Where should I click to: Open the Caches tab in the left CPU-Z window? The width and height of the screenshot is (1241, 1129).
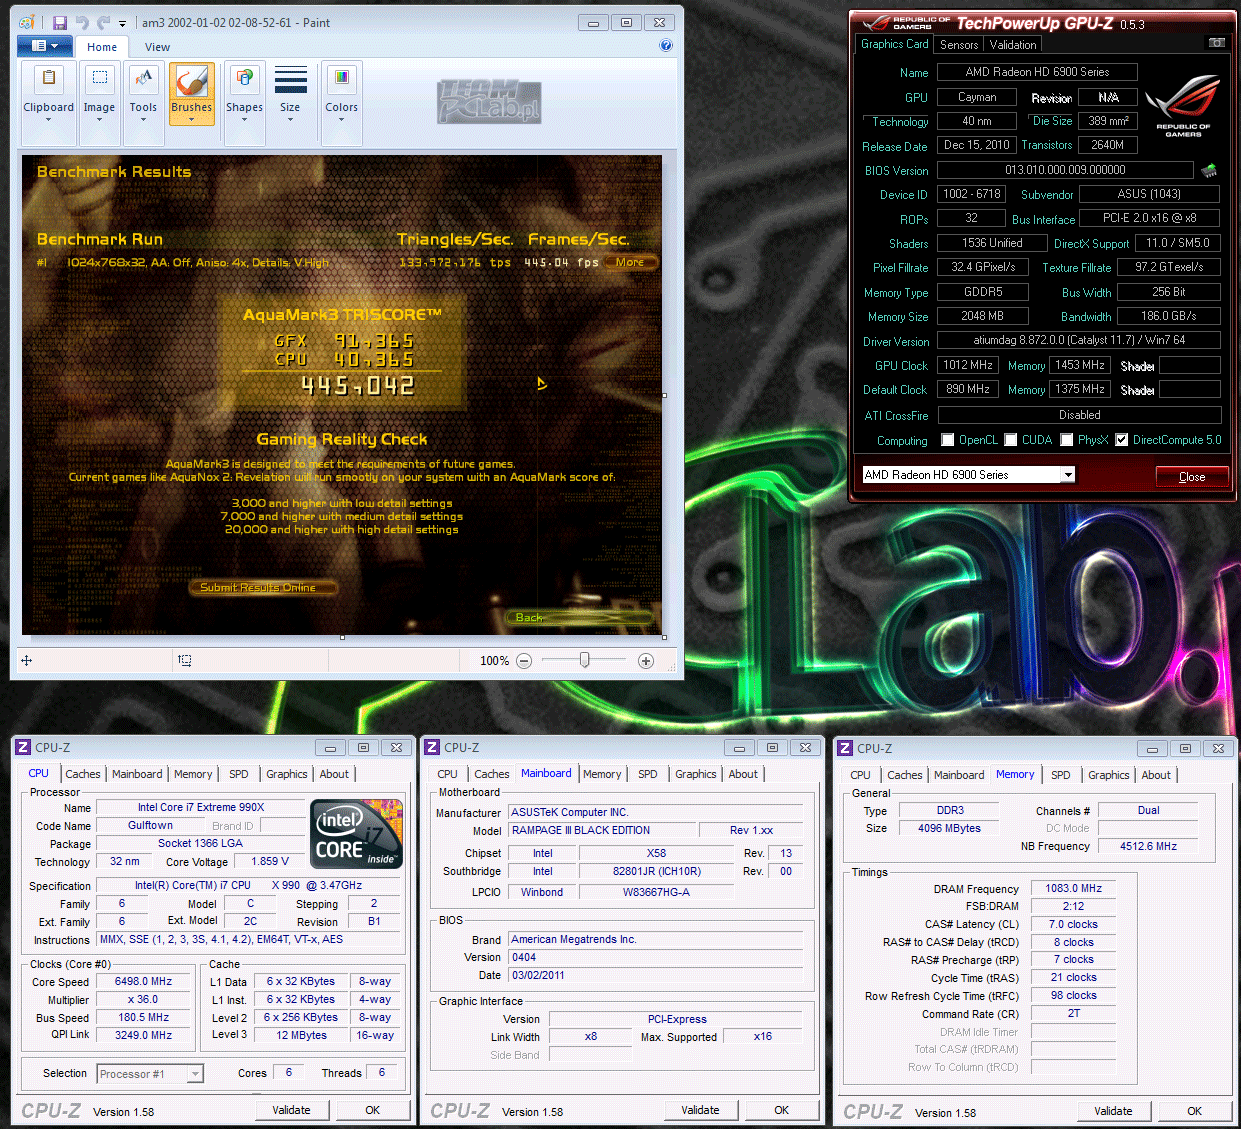coord(83,774)
